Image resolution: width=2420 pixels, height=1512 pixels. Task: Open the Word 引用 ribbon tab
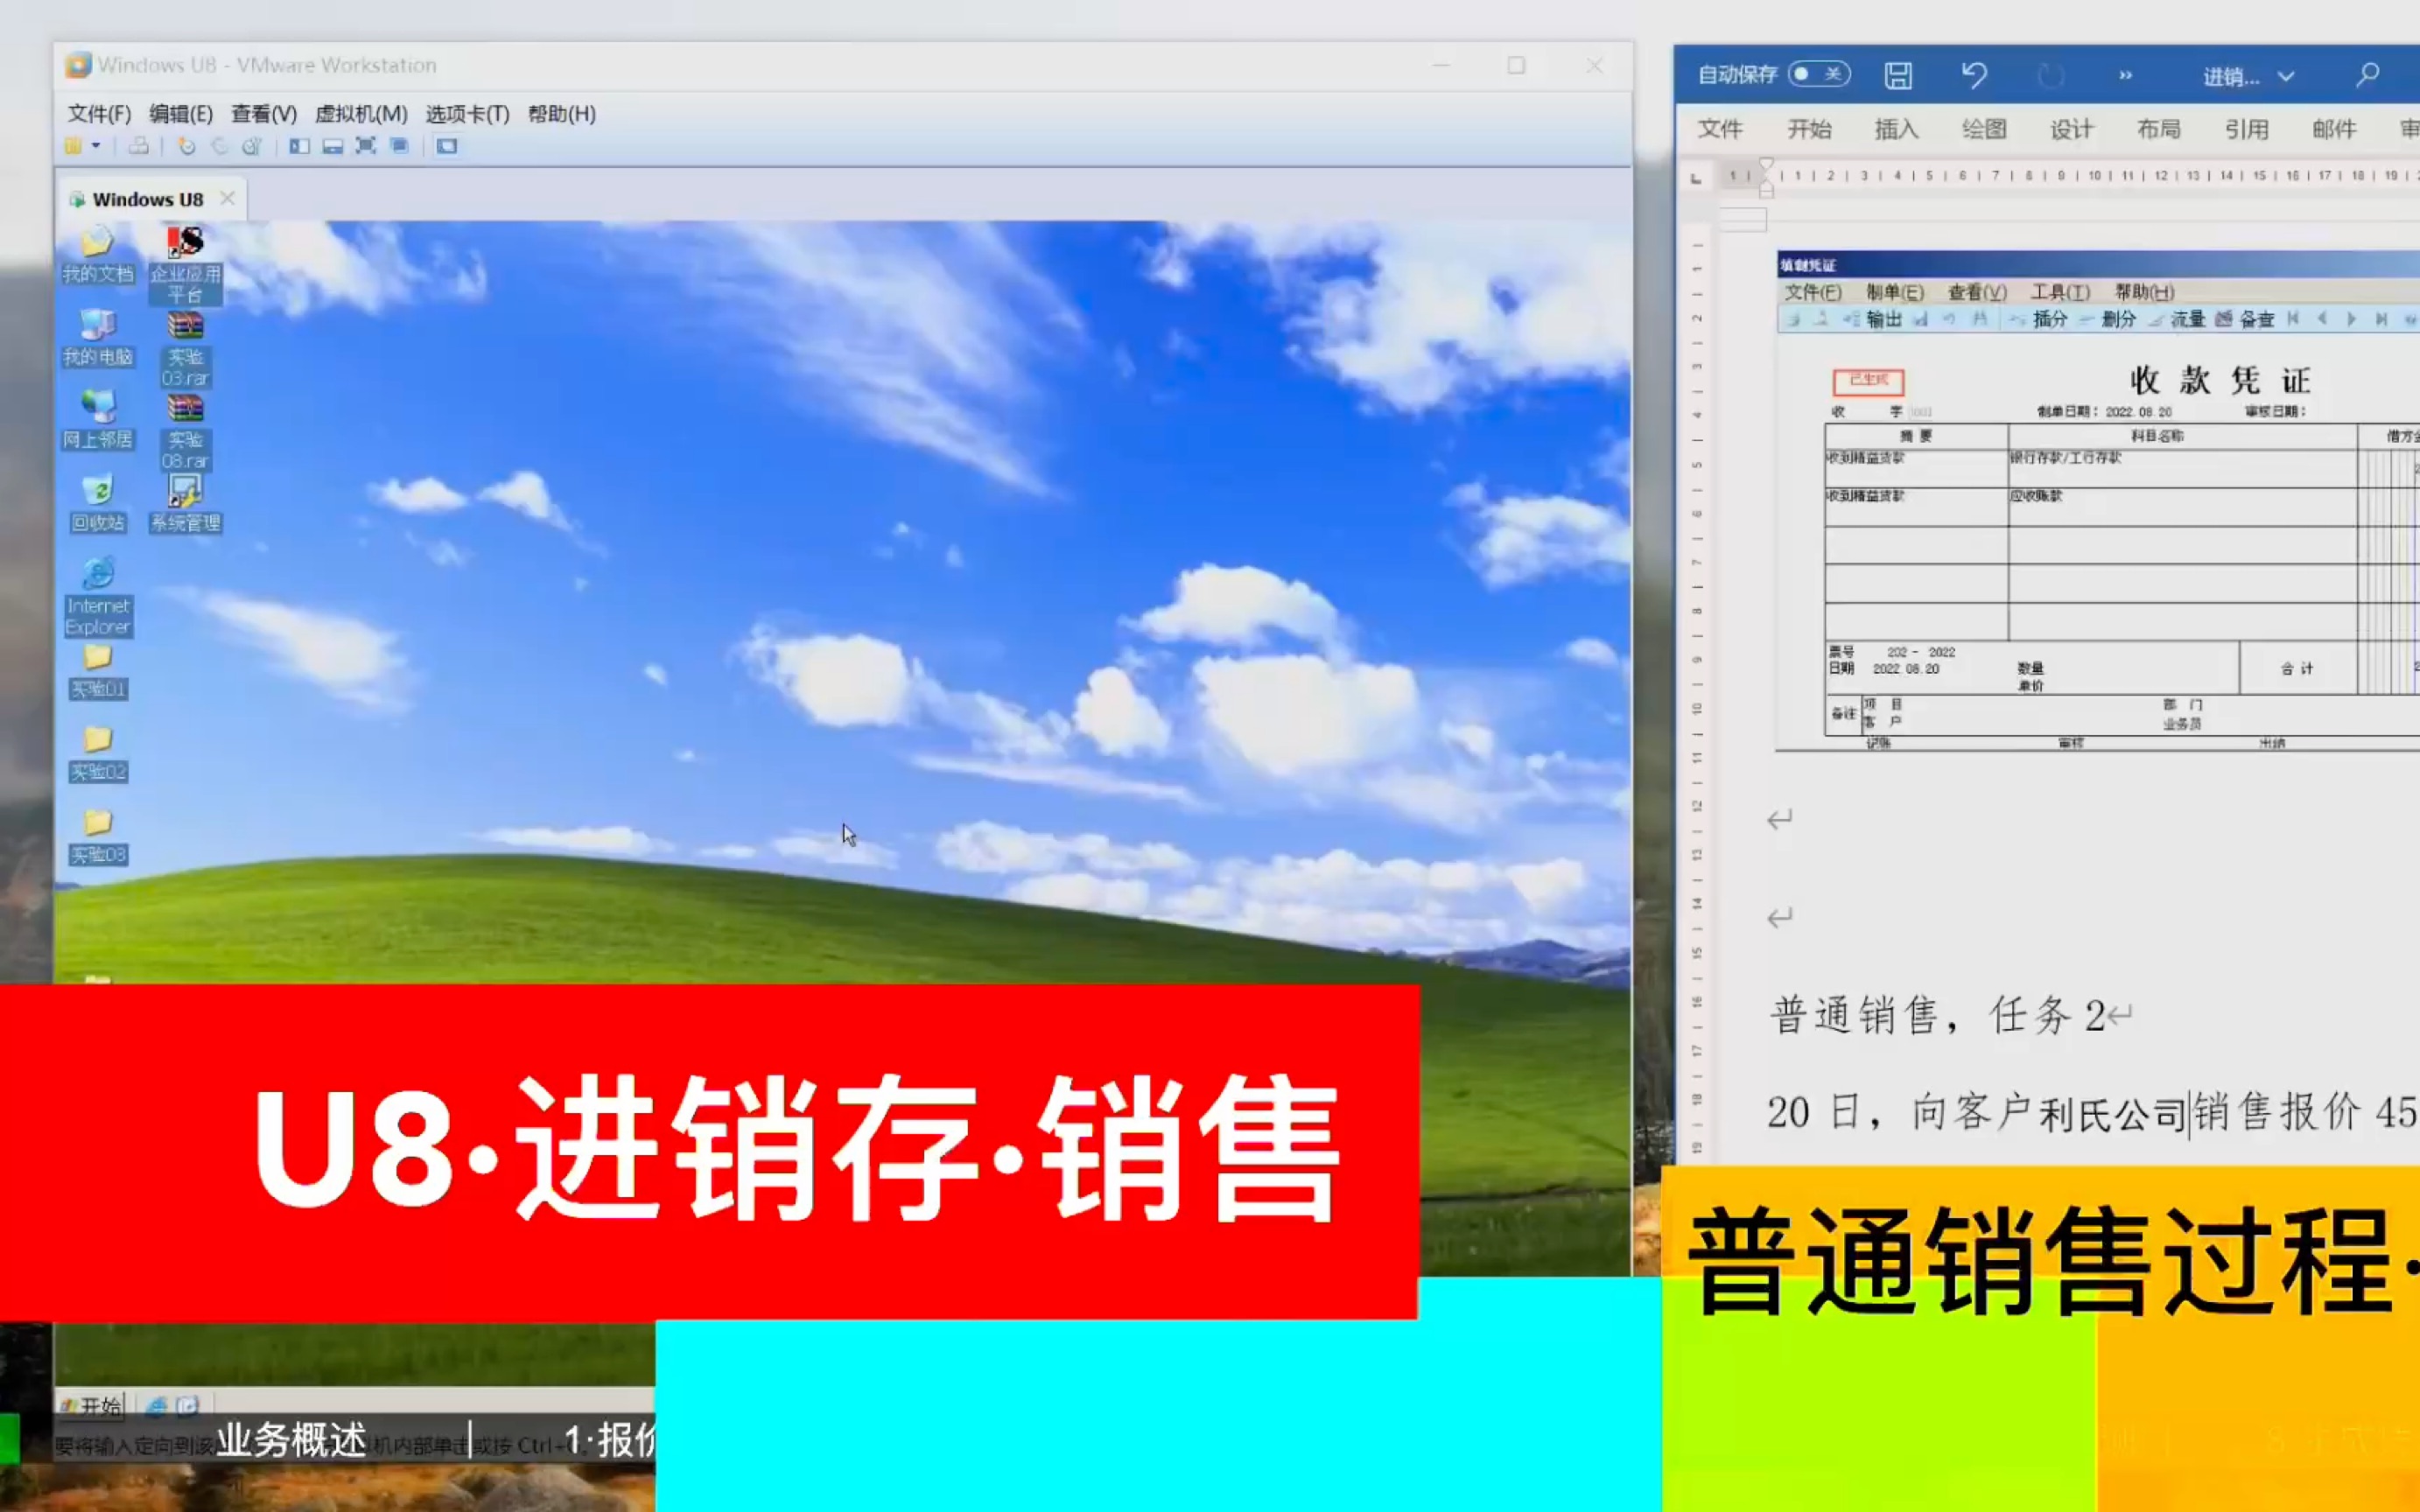click(2246, 129)
